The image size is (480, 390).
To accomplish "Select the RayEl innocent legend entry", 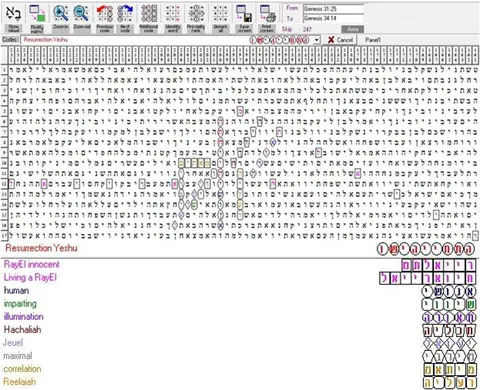I will pyautogui.click(x=31, y=265).
